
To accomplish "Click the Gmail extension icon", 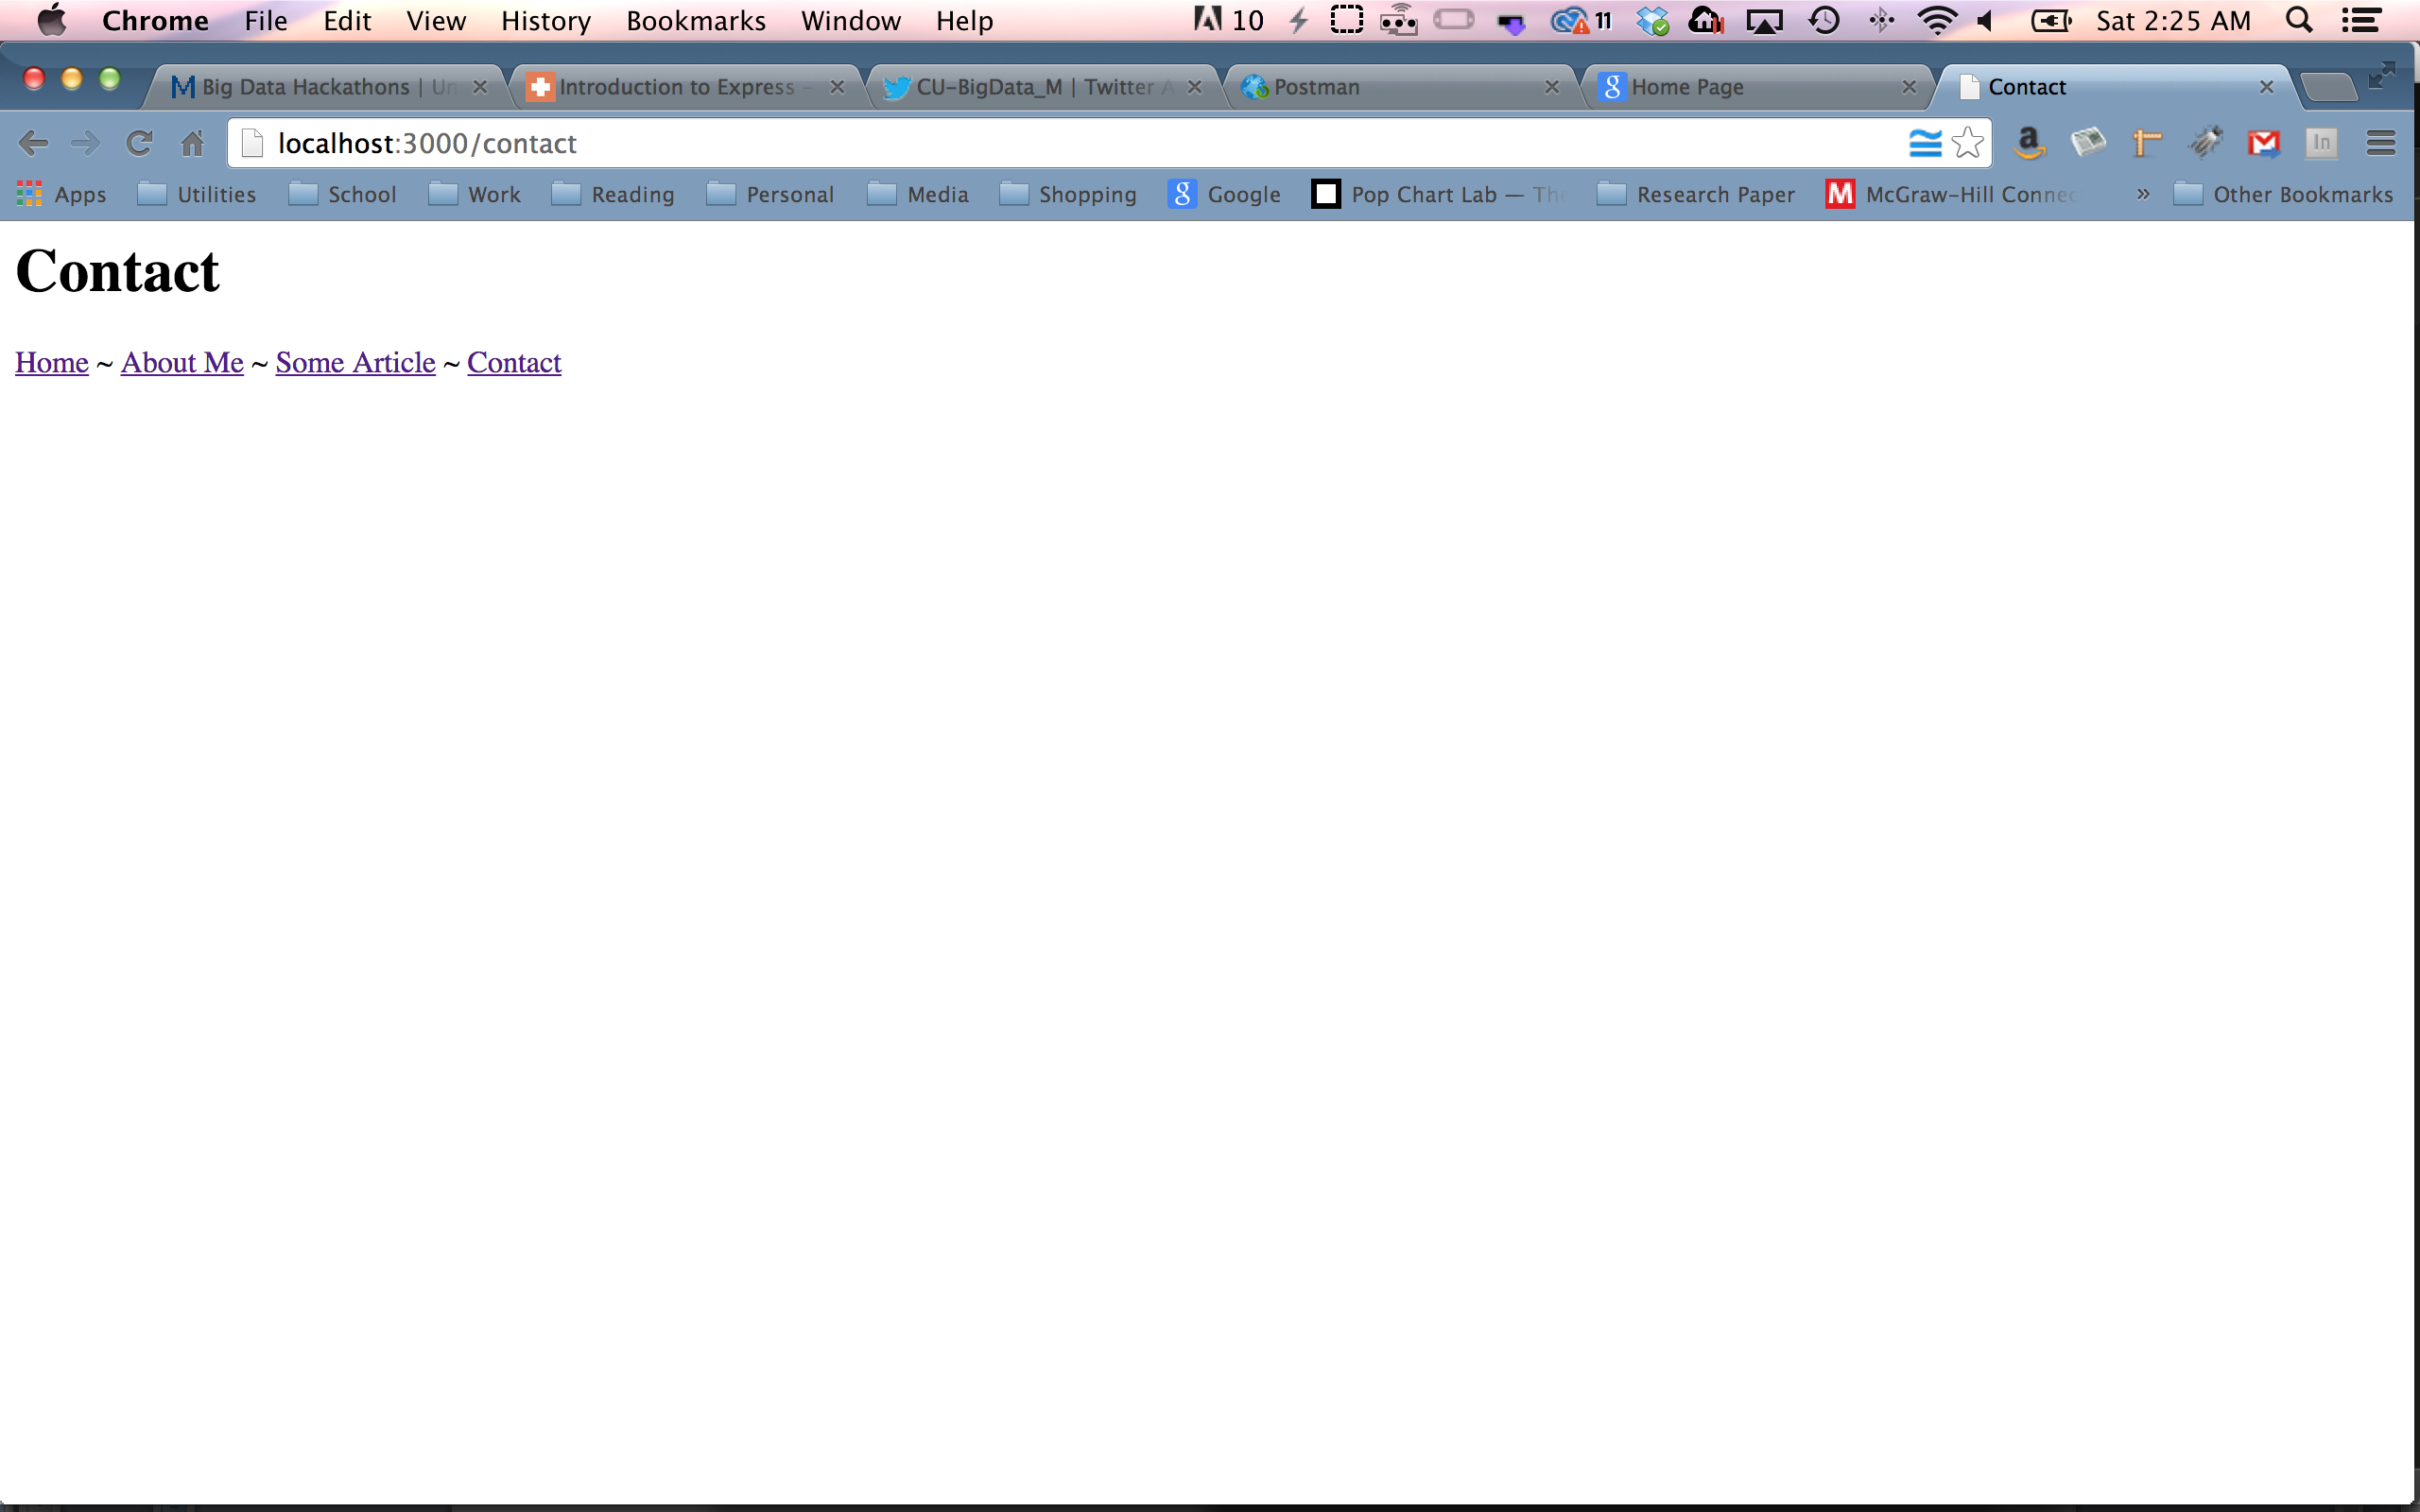I will coord(2263,143).
